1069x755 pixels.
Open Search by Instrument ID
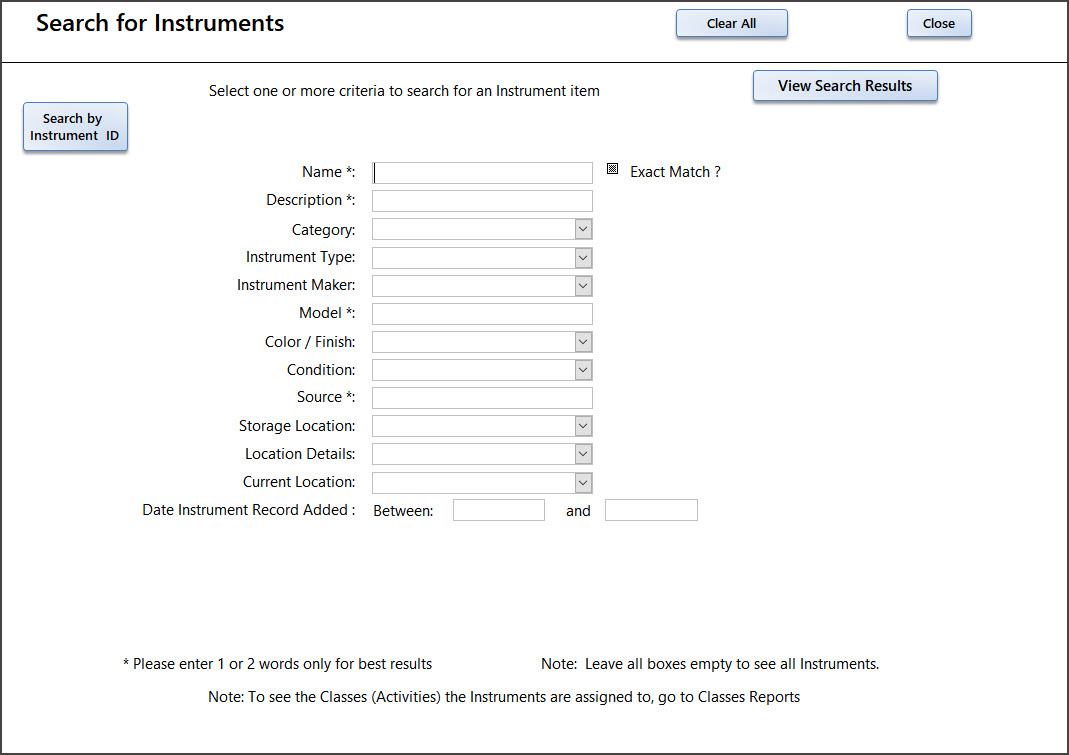click(75, 127)
